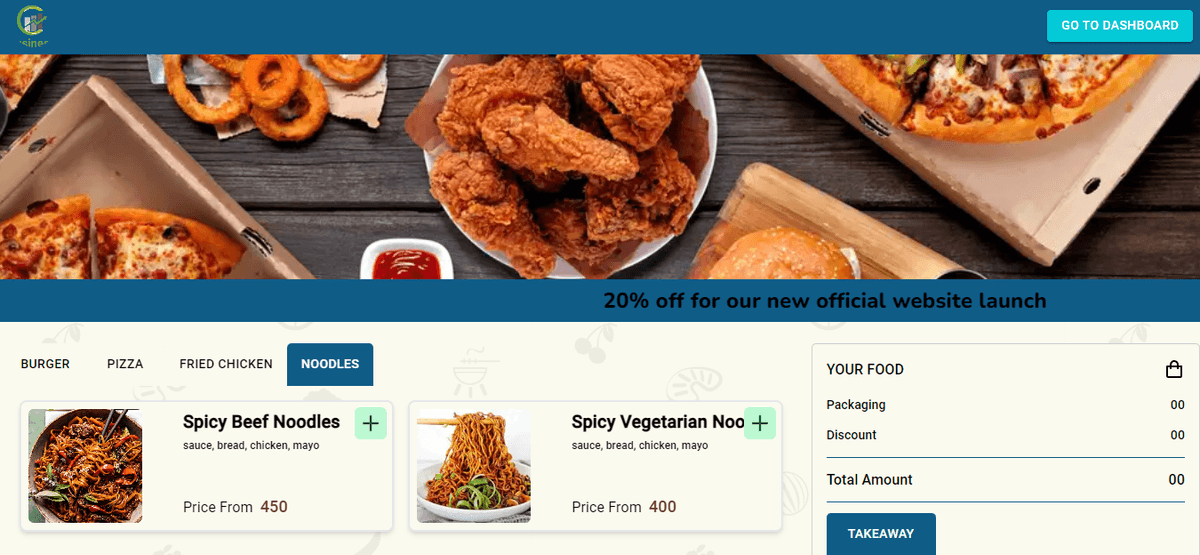The height and width of the screenshot is (555, 1200).
Task: Choose the Takeaway button
Action: pyautogui.click(x=881, y=534)
